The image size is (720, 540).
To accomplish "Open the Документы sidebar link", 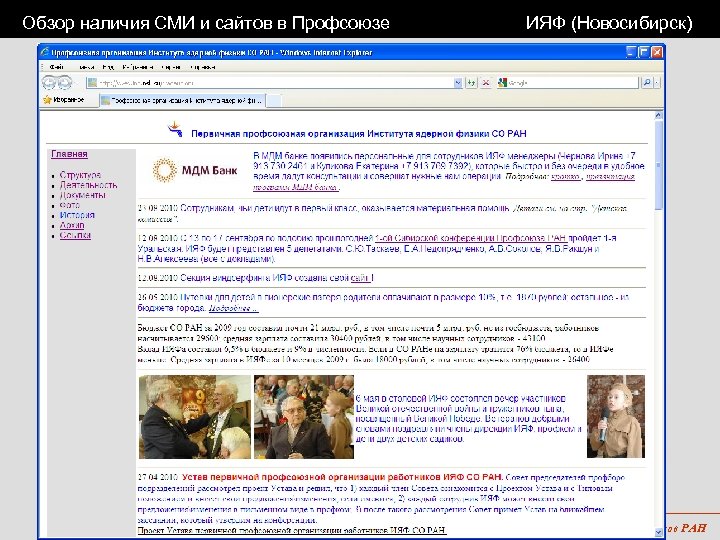I will (82, 195).
